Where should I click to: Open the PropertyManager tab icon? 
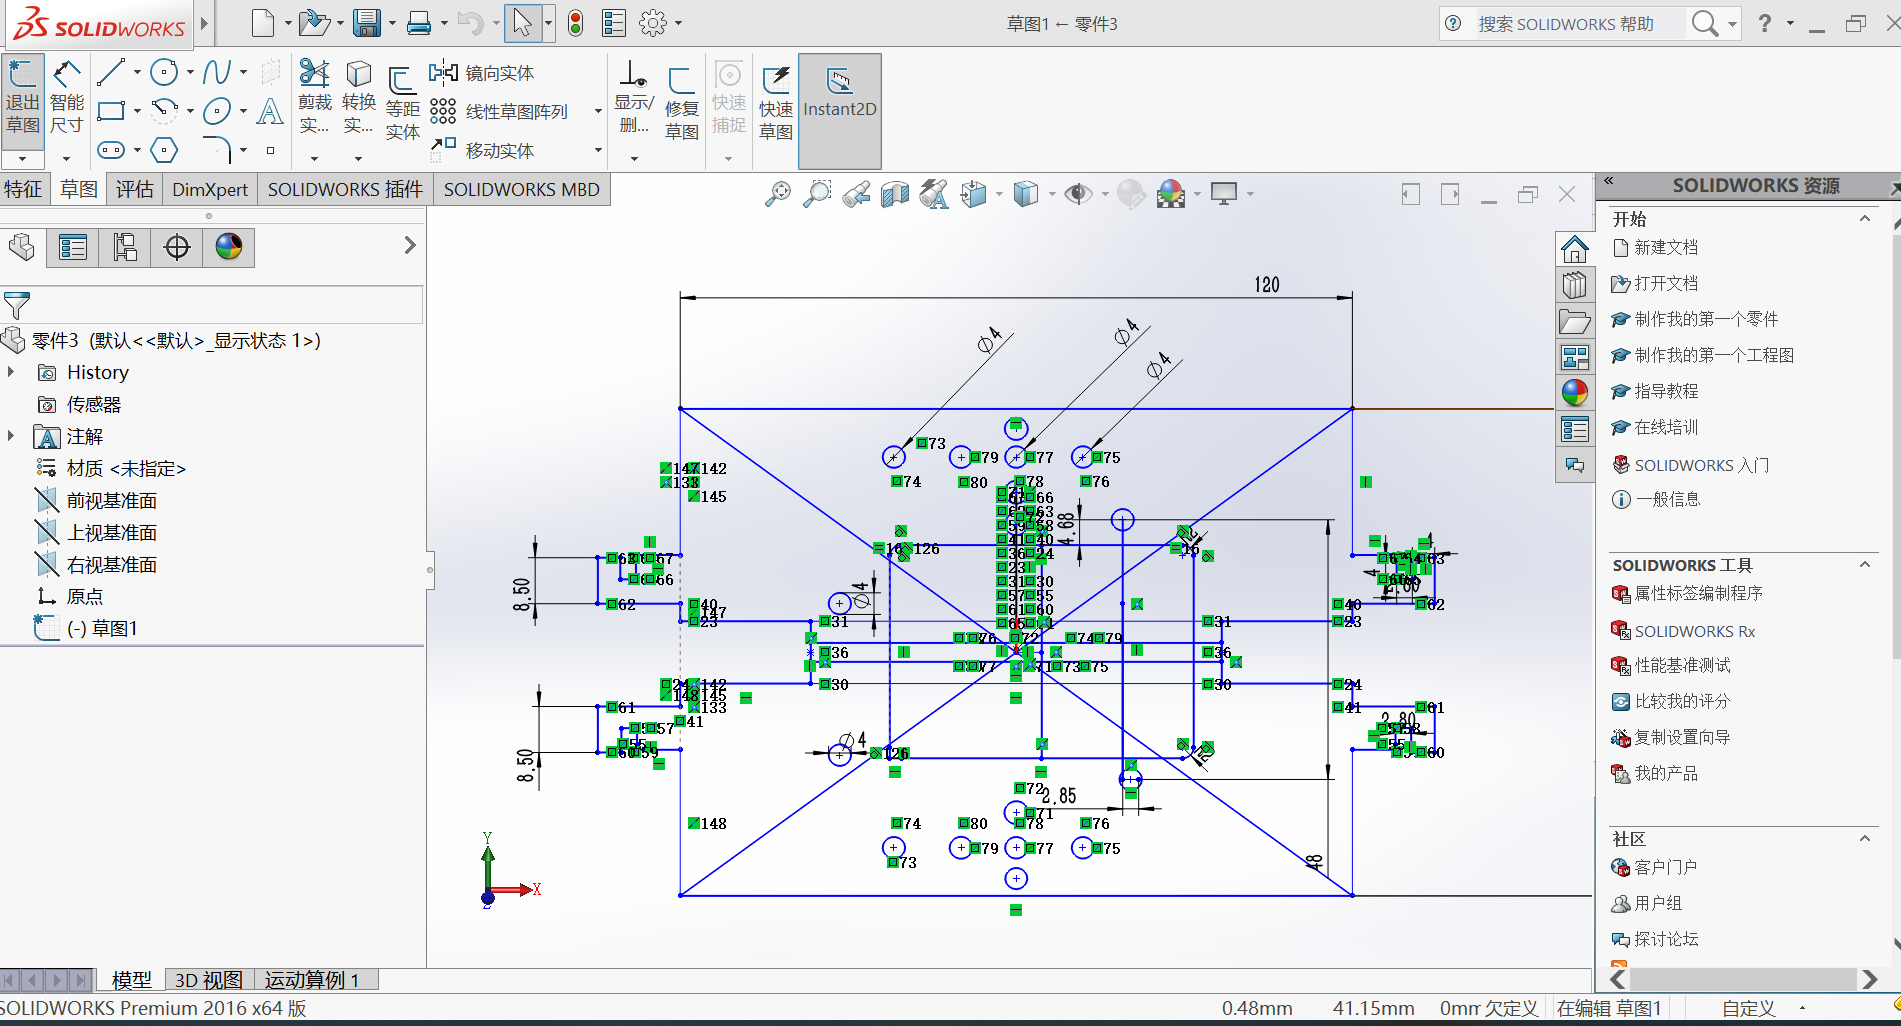click(73, 247)
